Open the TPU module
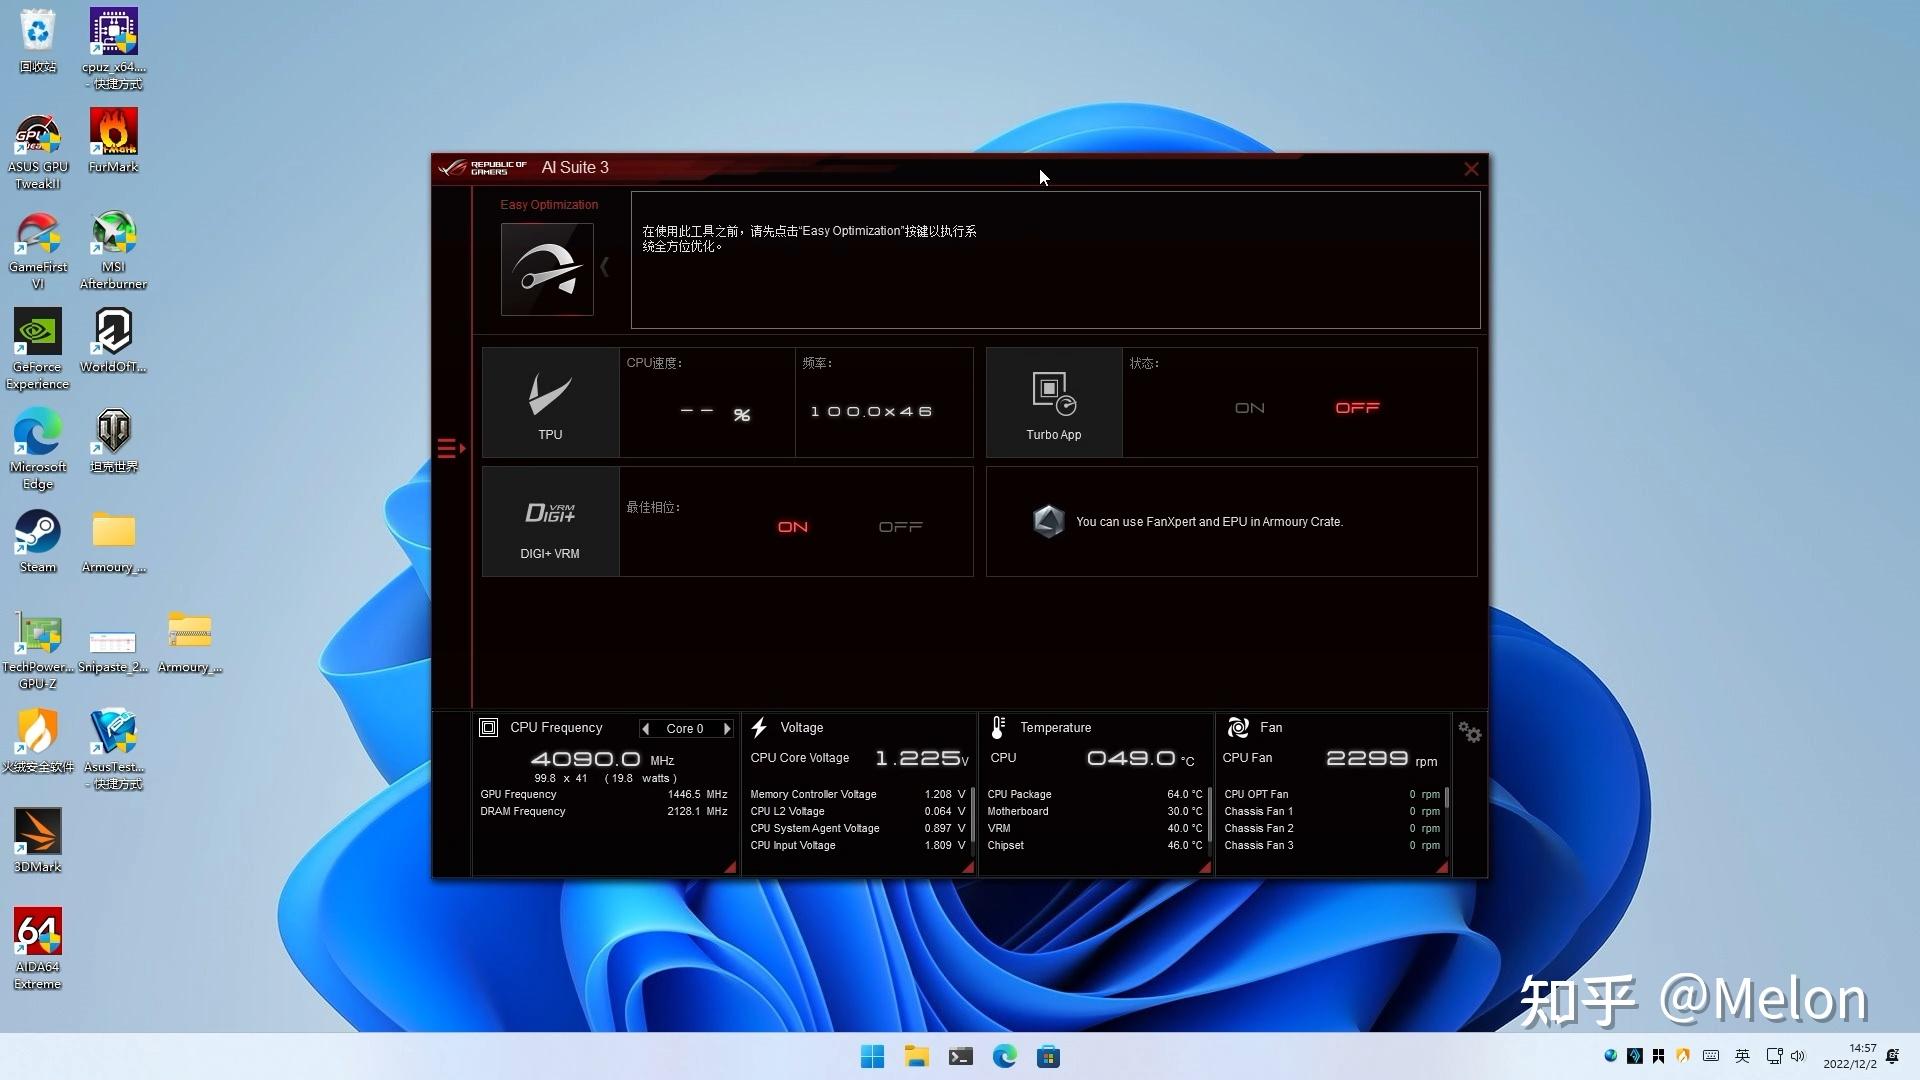 click(x=550, y=402)
